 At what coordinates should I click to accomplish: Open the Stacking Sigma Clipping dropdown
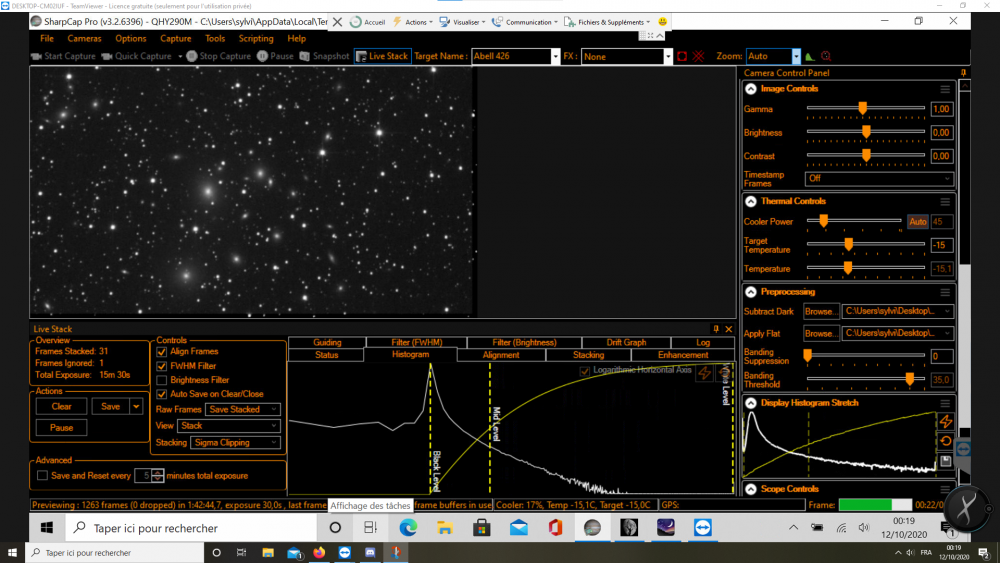[x=235, y=442]
